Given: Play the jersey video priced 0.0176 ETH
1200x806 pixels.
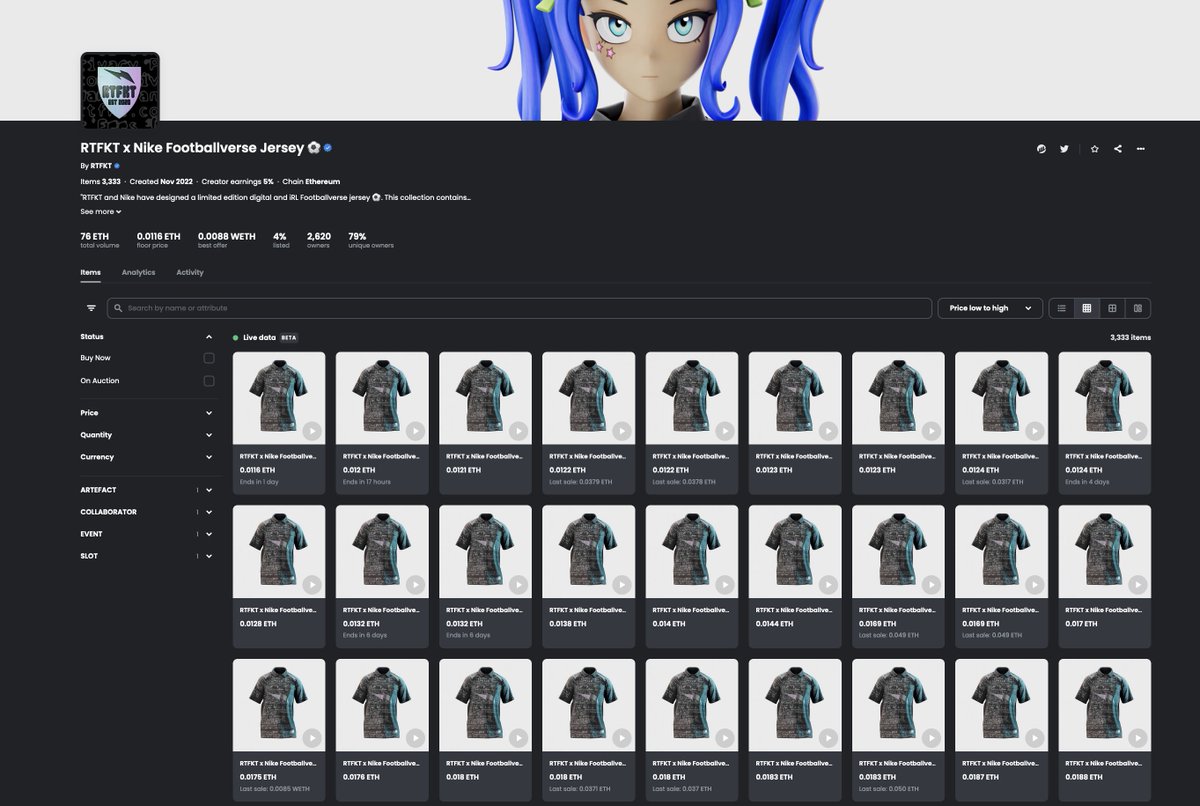Looking at the screenshot, I should coord(415,738).
